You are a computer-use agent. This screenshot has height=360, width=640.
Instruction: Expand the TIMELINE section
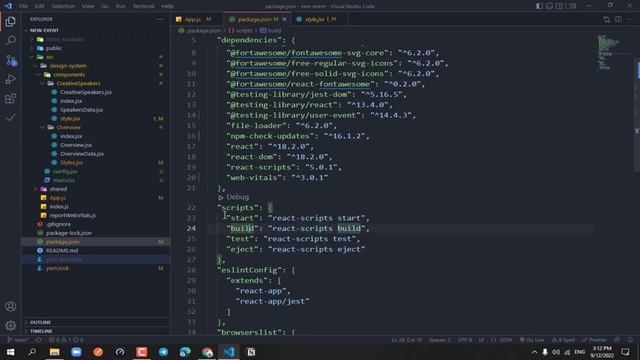[41, 331]
